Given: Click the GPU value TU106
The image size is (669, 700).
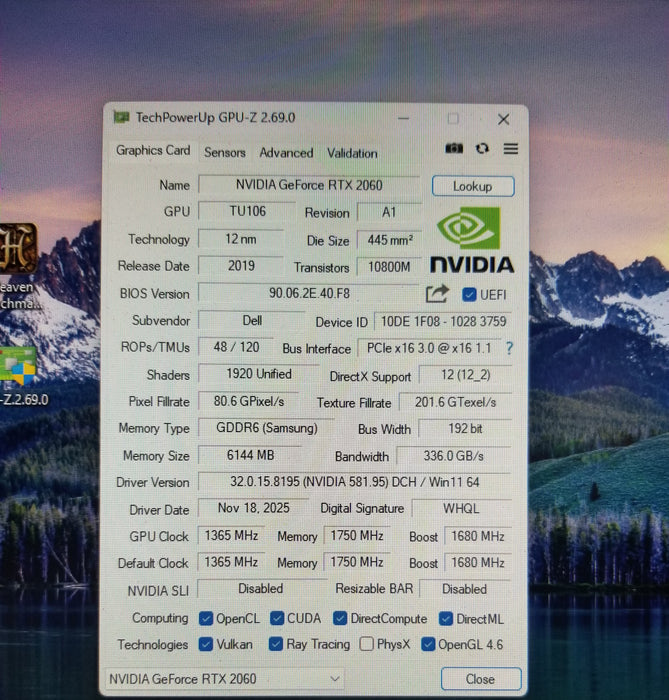Looking at the screenshot, I should pyautogui.click(x=247, y=211).
